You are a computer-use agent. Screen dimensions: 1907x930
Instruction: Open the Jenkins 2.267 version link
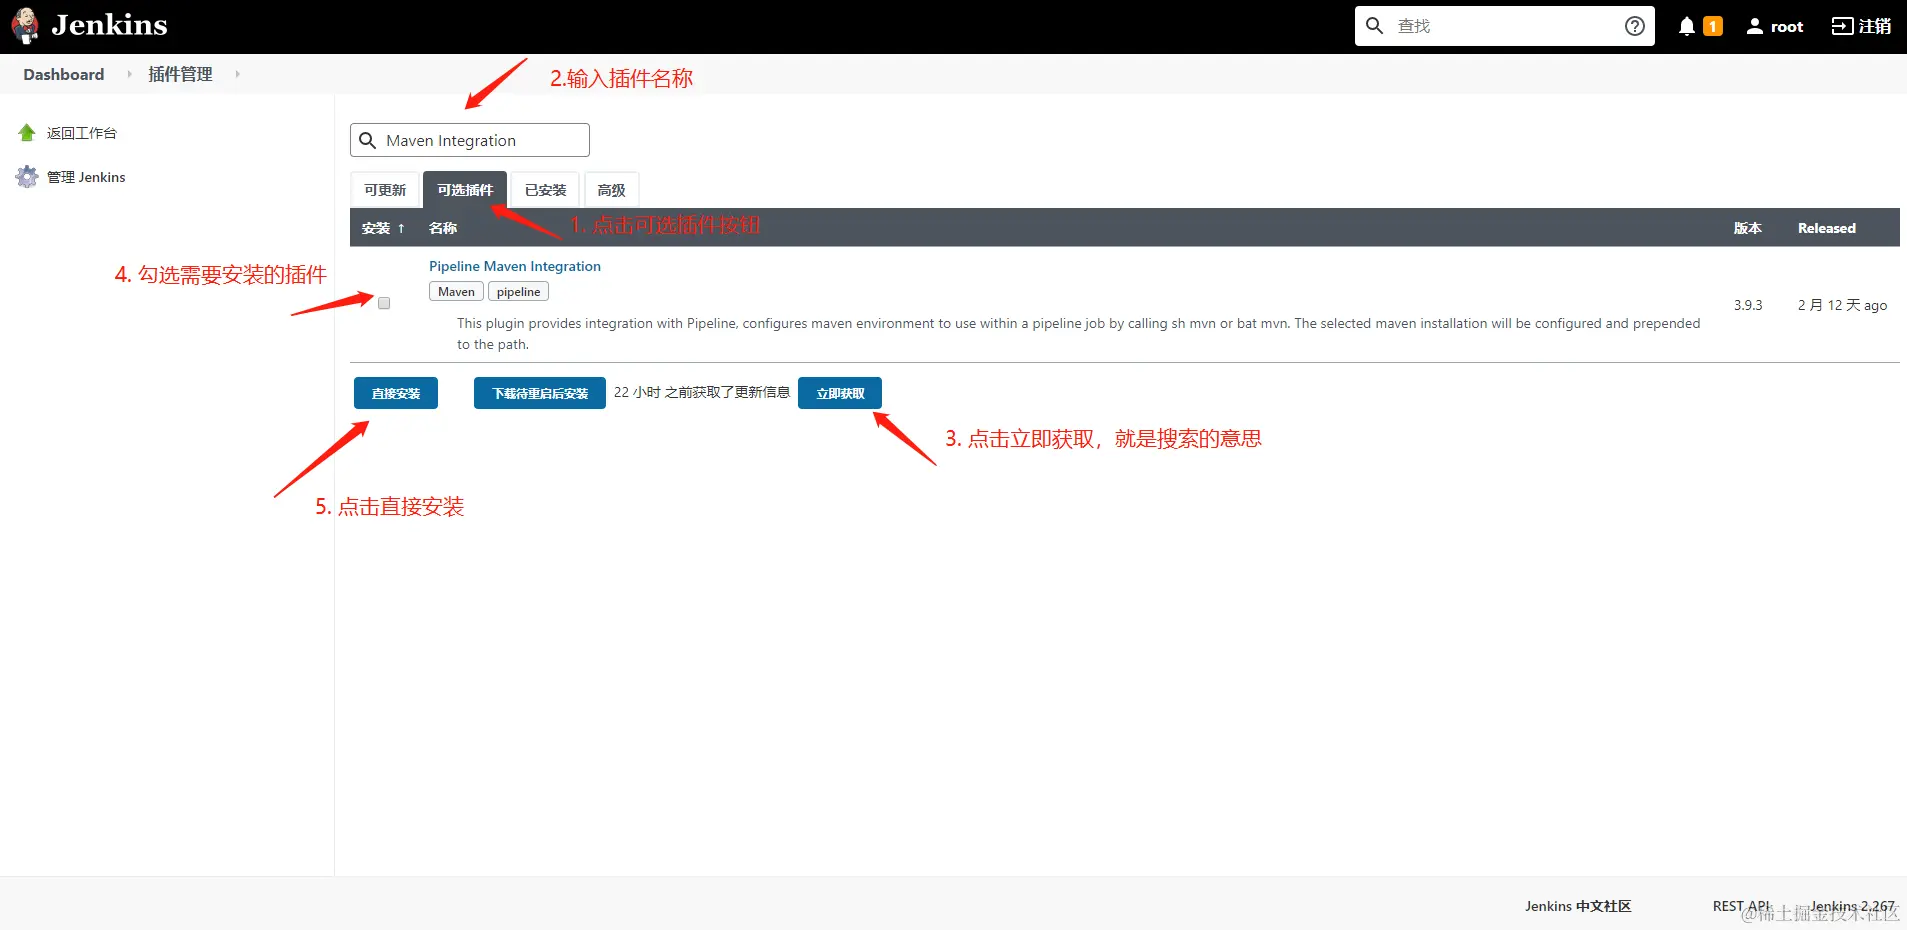click(x=1852, y=906)
